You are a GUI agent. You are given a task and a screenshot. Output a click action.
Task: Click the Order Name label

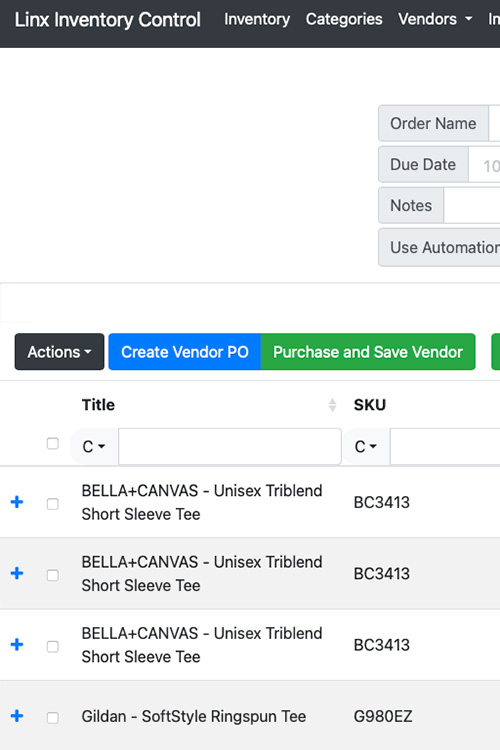click(x=433, y=123)
